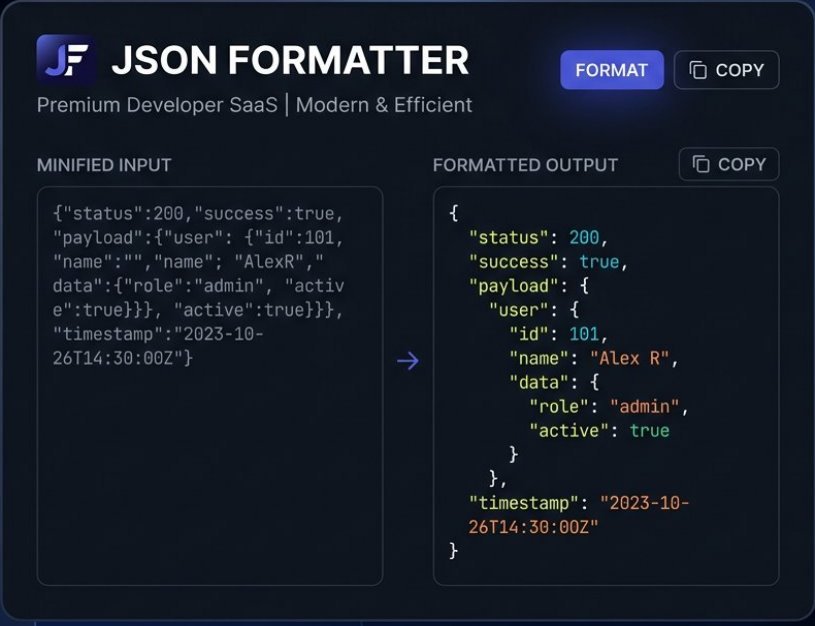The width and height of the screenshot is (815, 626).
Task: Click the "Alex R" value in output
Action: click(x=630, y=358)
